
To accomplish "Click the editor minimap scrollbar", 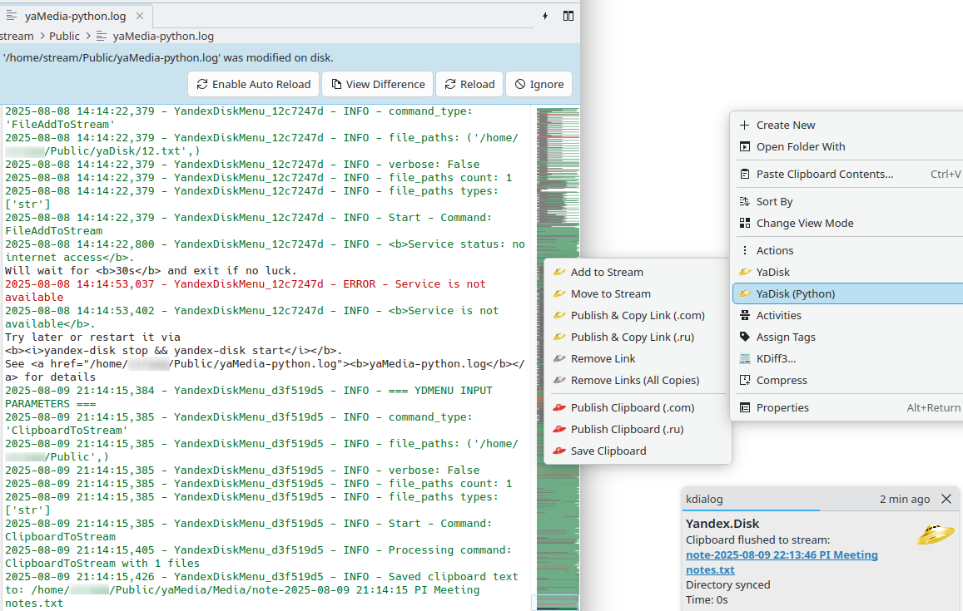I will (x=558, y=359).
